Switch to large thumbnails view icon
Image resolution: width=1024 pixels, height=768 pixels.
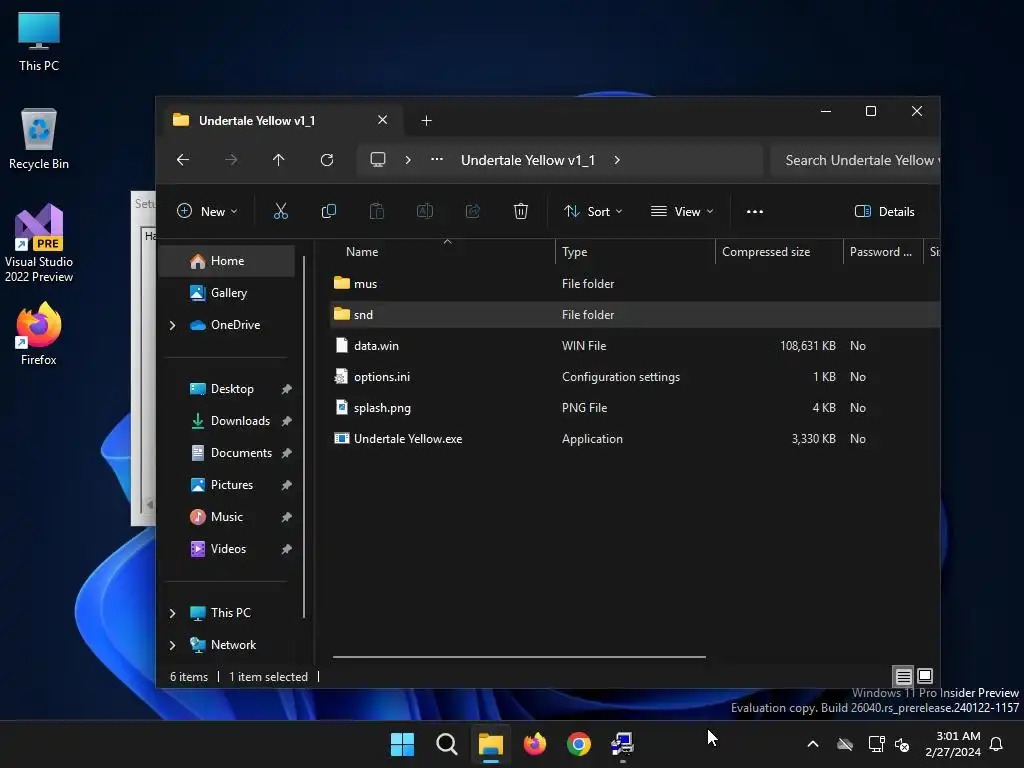[x=925, y=676]
